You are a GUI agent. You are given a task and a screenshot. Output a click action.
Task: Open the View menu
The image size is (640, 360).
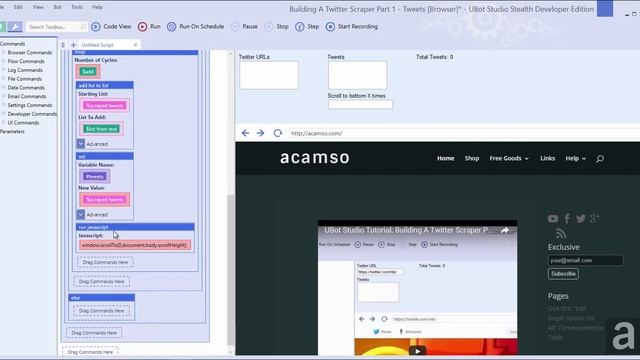pos(38,7)
